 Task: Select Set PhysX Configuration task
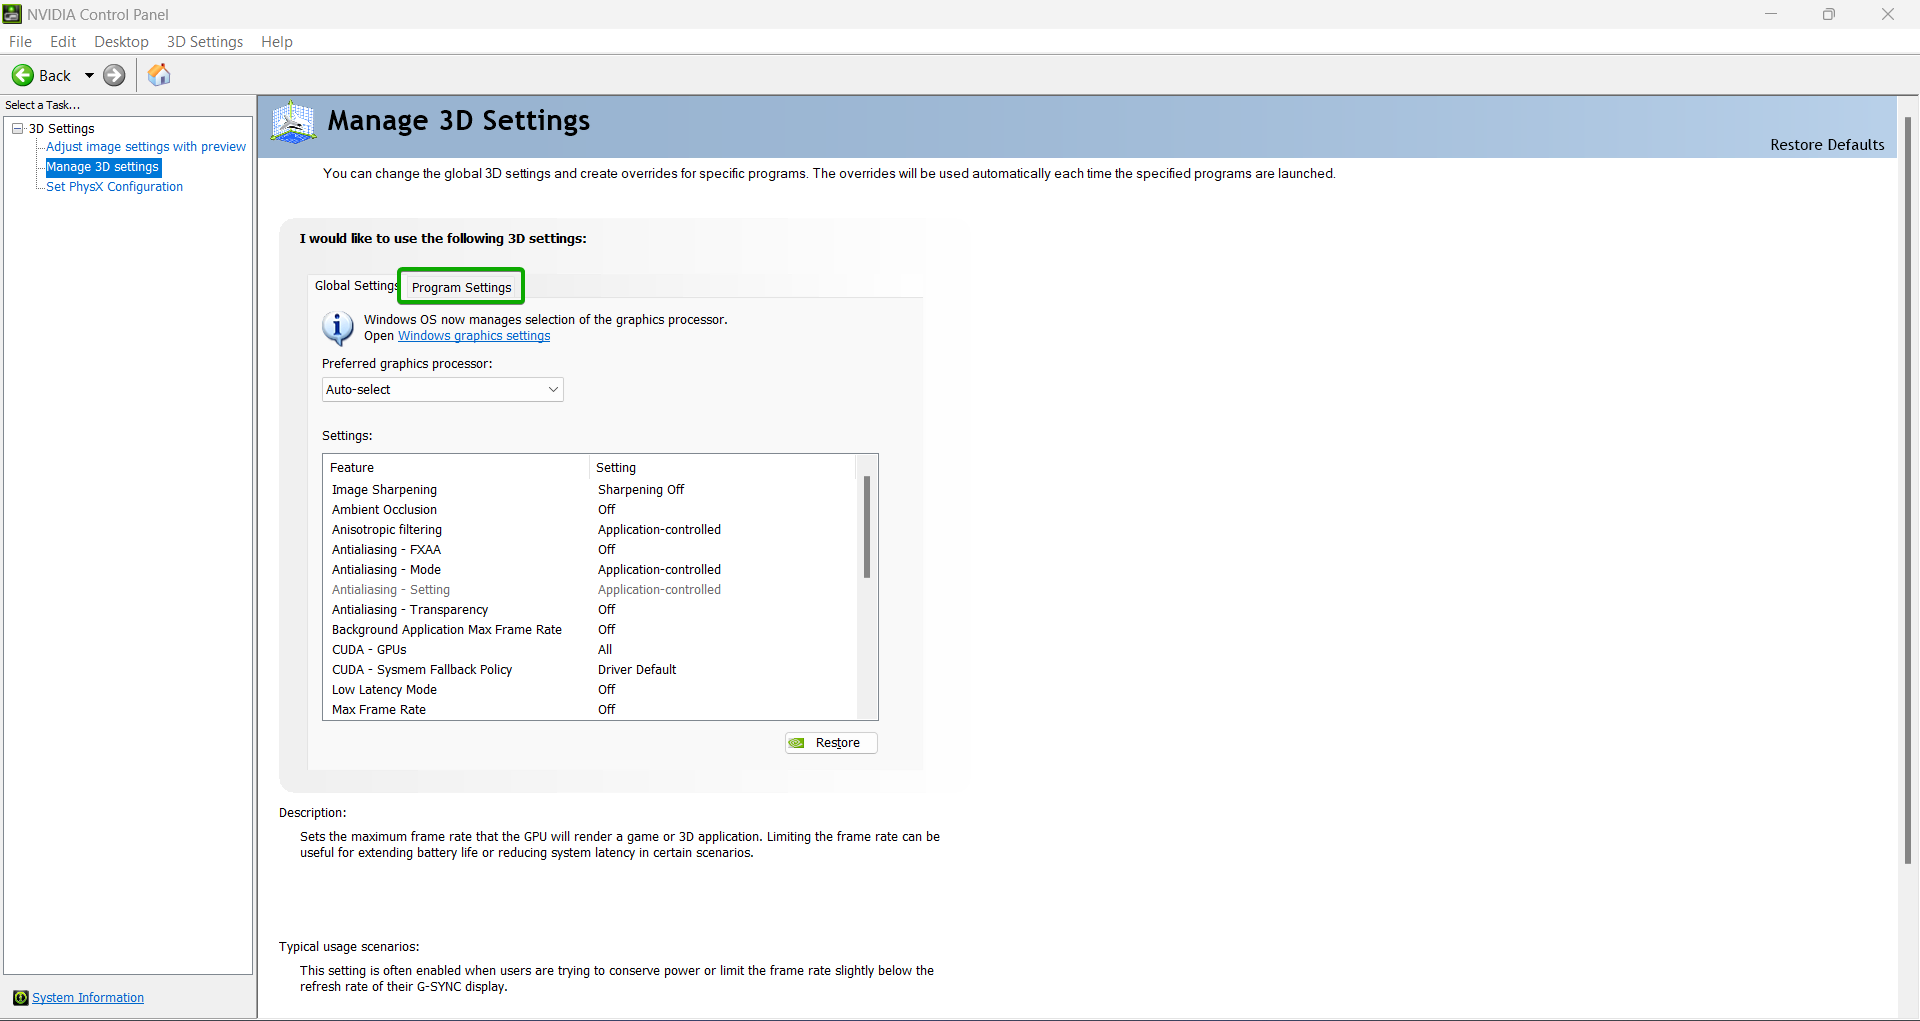coord(114,187)
